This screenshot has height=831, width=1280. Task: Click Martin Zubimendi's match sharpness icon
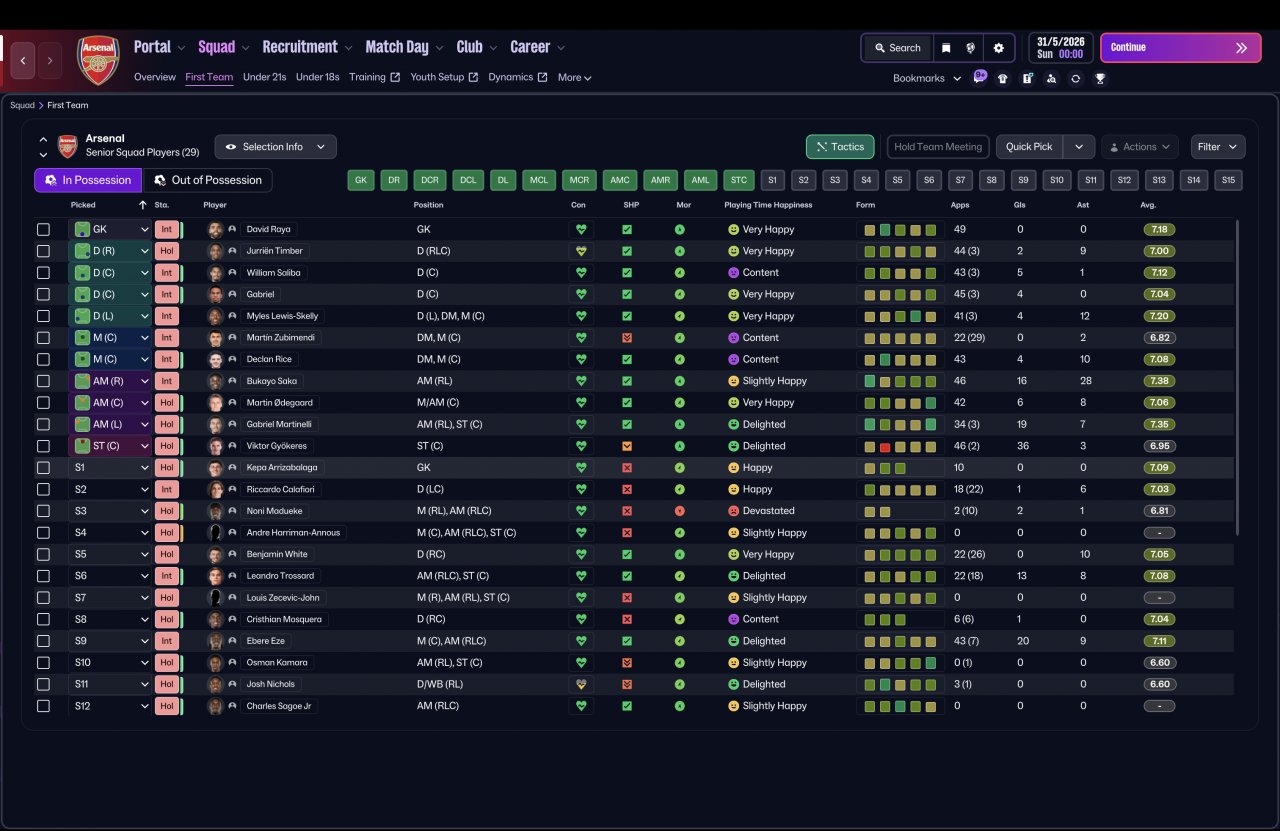tap(627, 338)
